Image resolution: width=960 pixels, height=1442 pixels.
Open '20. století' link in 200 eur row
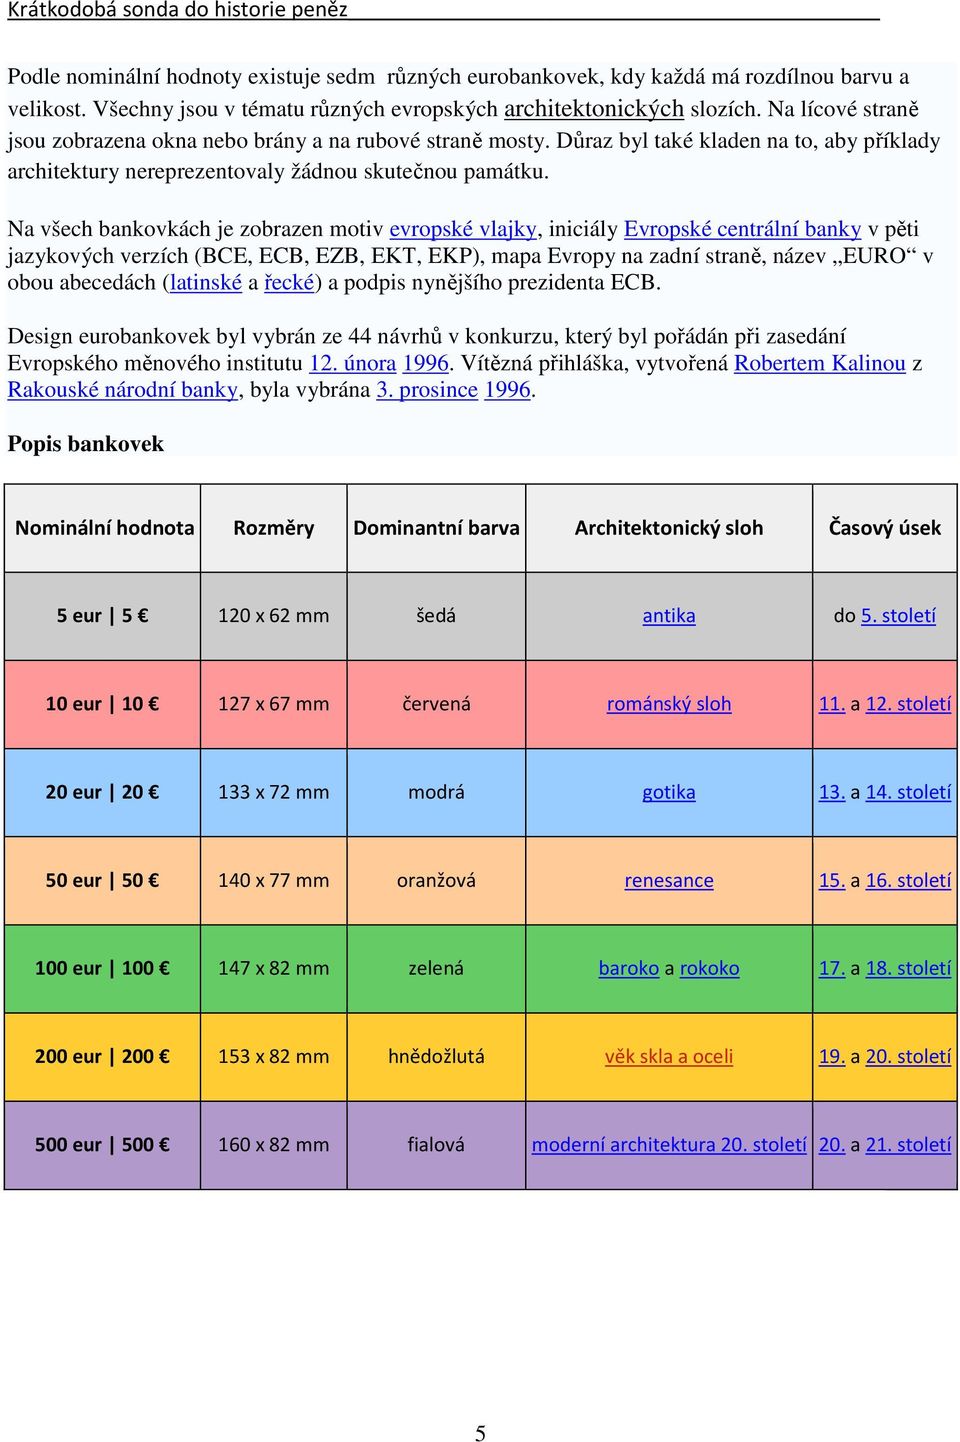pos(908,1056)
